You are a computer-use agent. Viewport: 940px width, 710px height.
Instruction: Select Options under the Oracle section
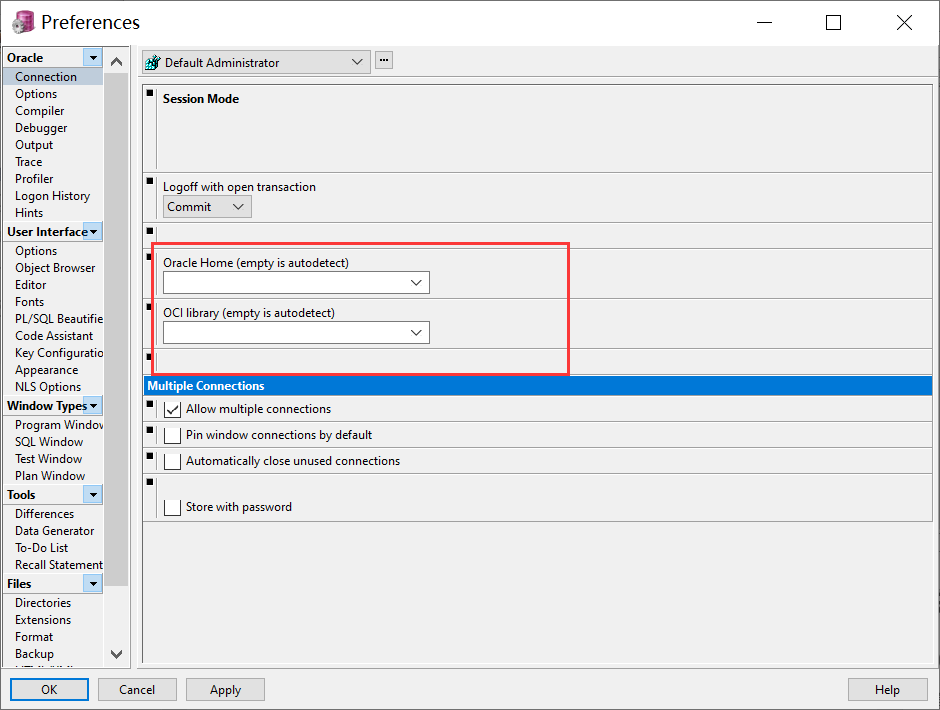click(x=36, y=94)
